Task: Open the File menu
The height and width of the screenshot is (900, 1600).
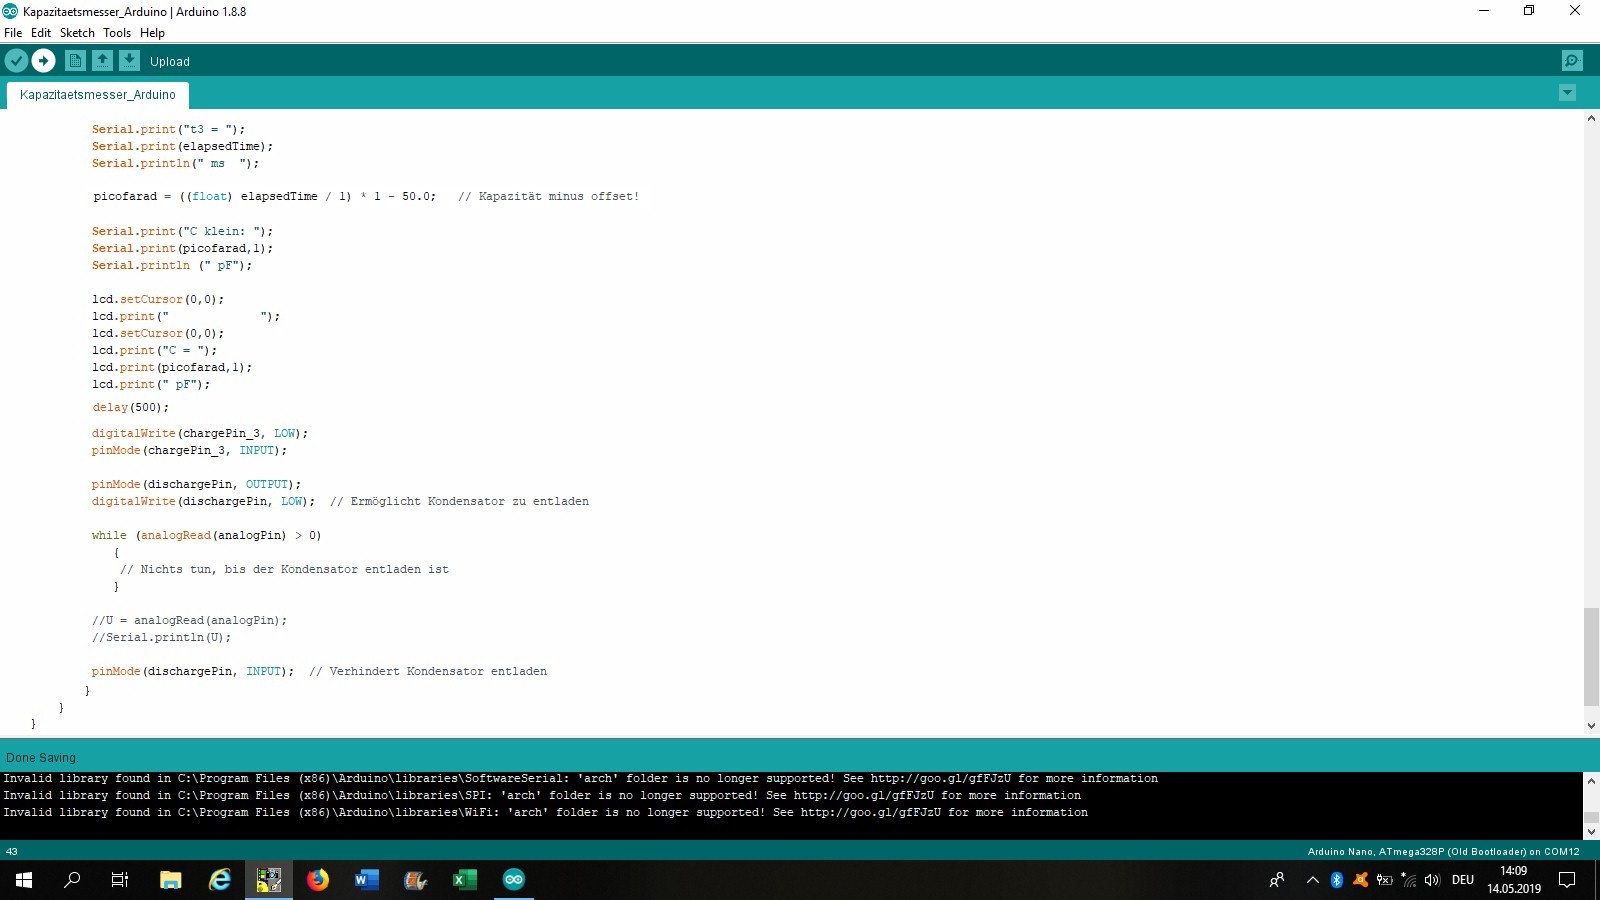Action: click(13, 33)
